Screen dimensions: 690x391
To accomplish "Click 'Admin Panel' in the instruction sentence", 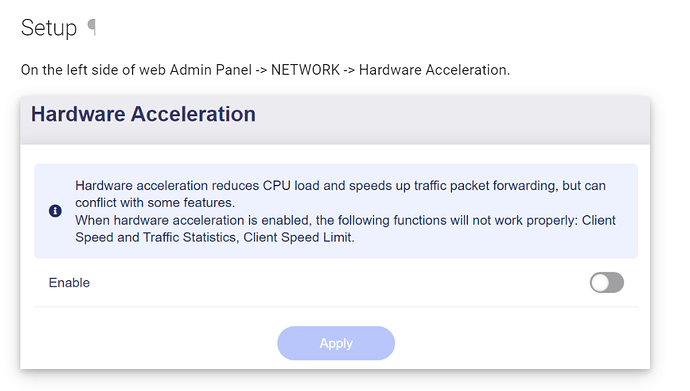I will (x=211, y=70).
